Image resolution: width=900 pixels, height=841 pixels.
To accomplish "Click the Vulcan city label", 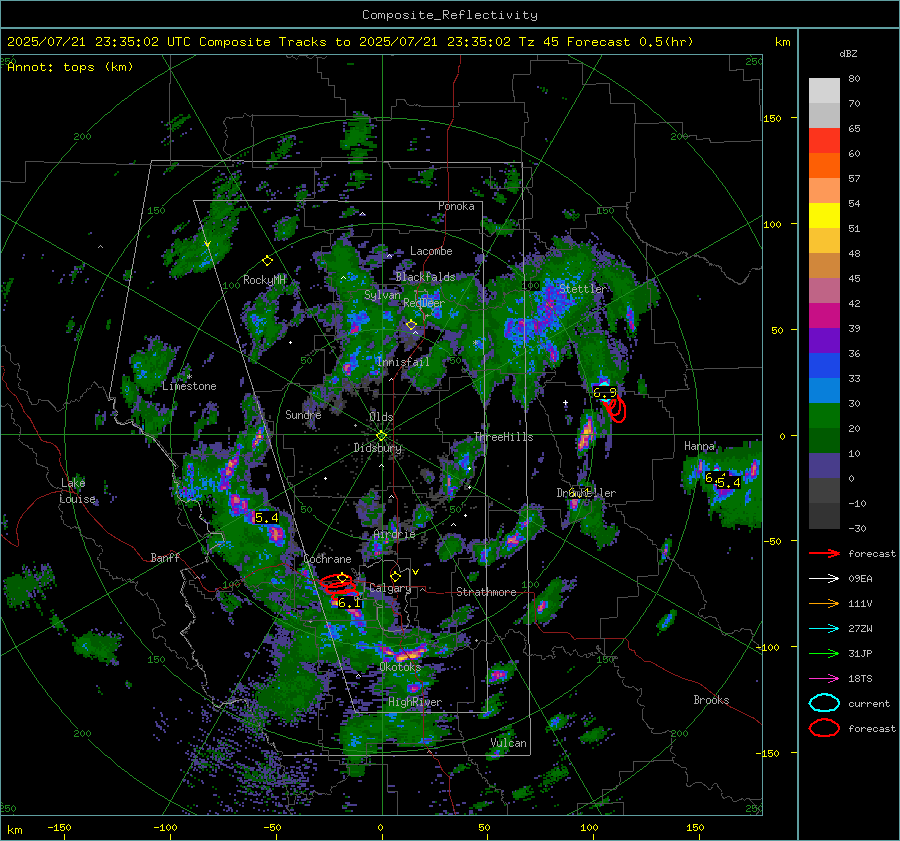I will point(508,743).
